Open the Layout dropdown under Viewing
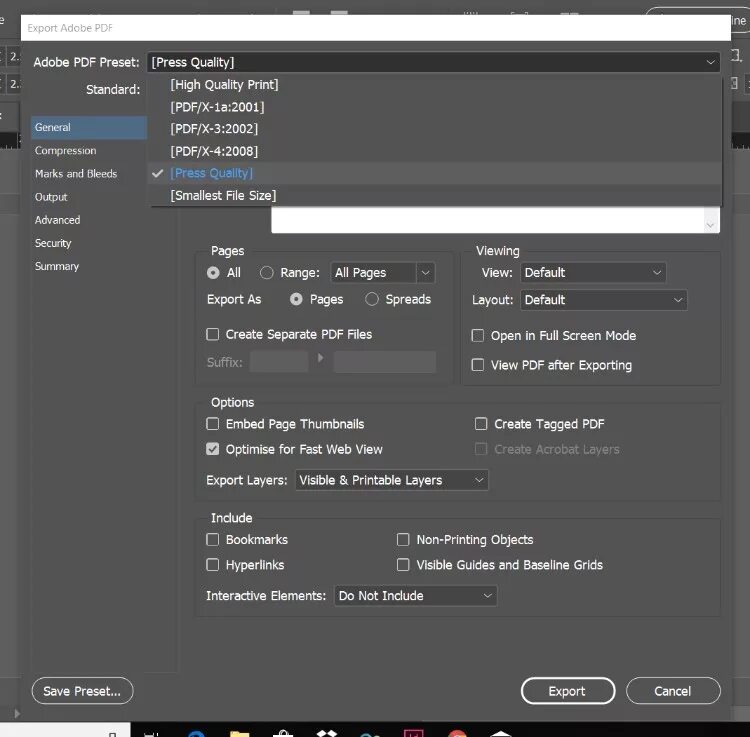Screen dimensions: 750x737 [x=604, y=300]
